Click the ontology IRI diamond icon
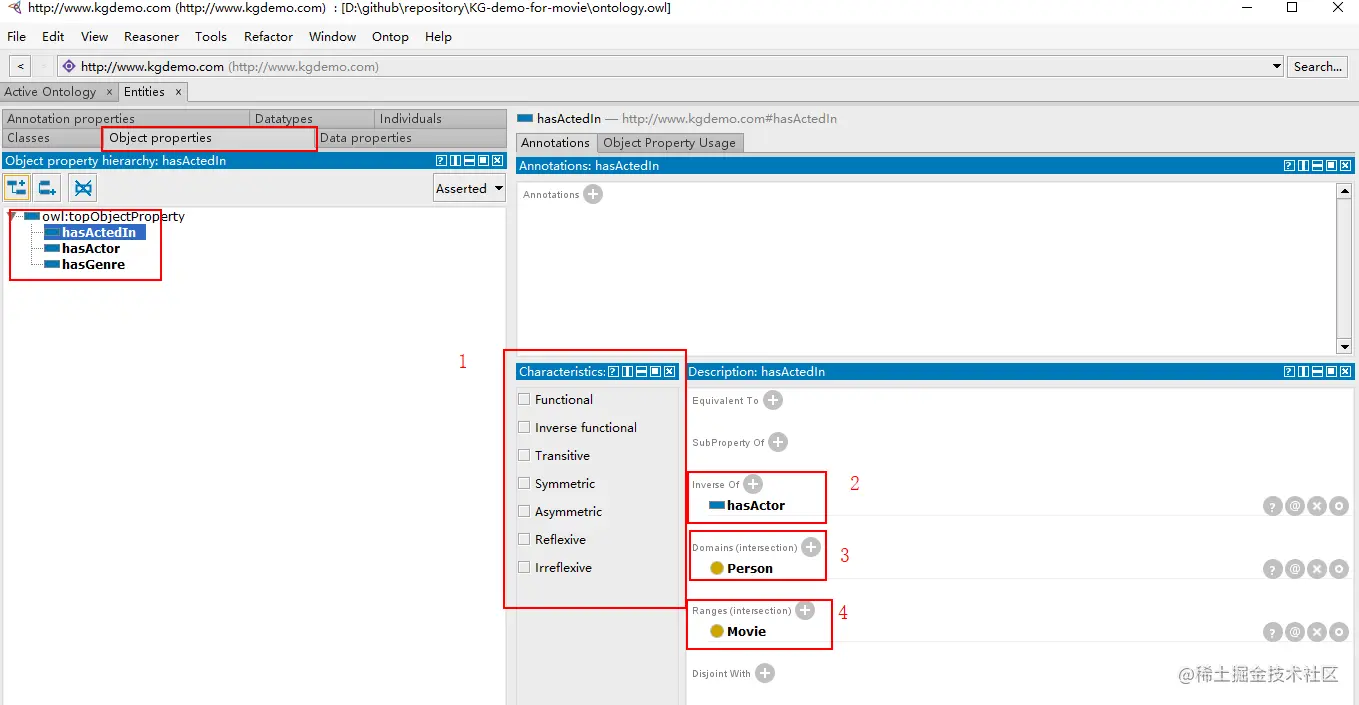Screen dimensions: 1359x705 [69, 67]
